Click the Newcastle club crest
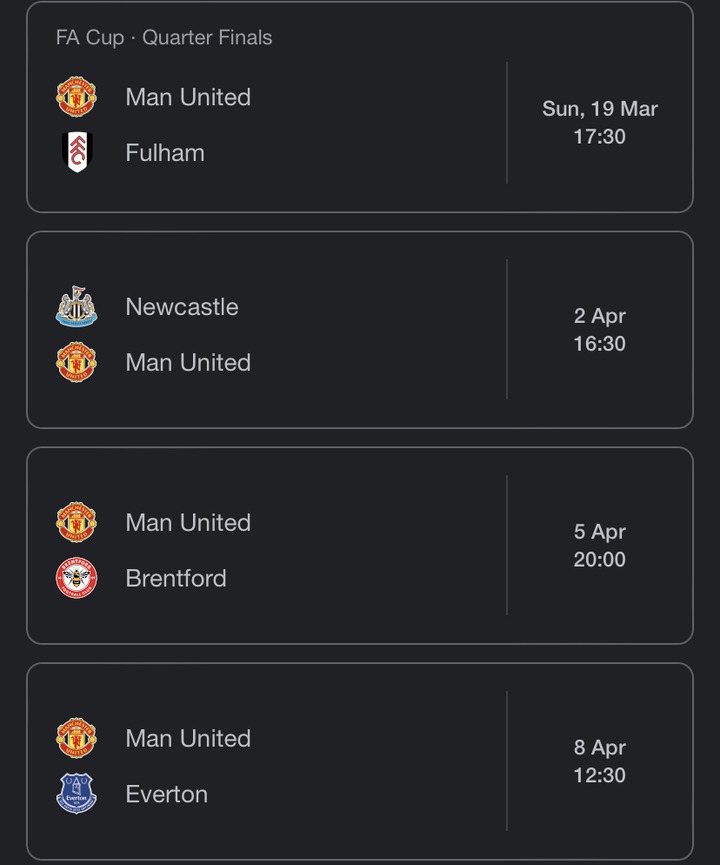The height and width of the screenshot is (865, 720). [77, 307]
